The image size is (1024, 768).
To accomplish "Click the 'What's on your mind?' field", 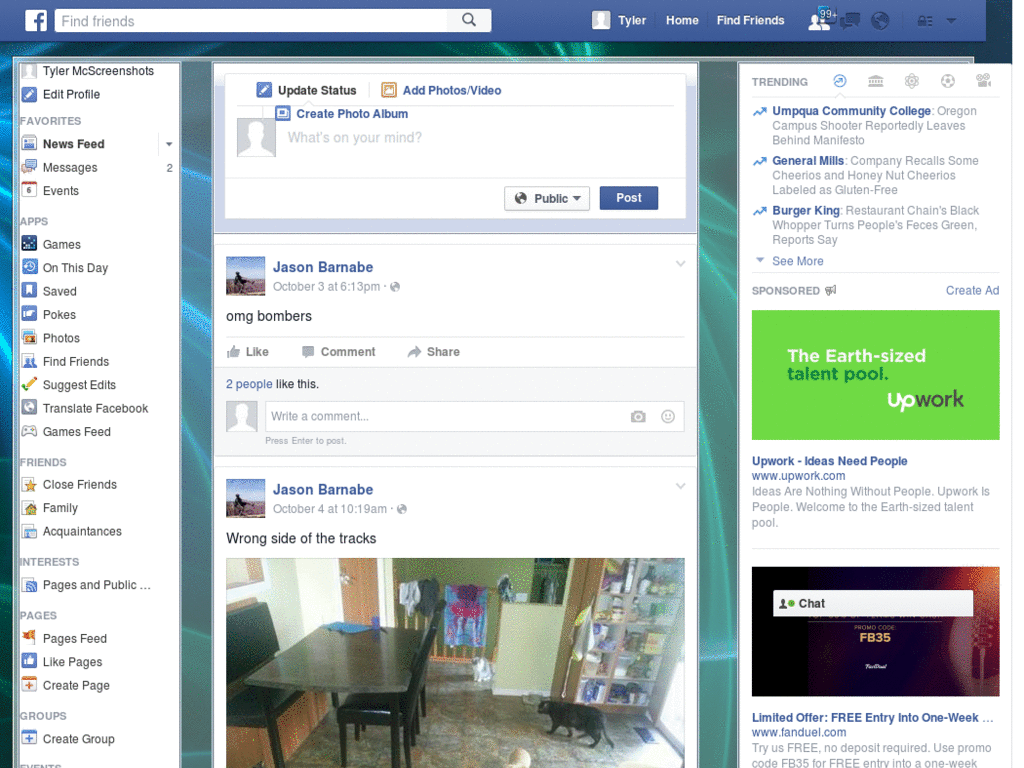I will 480,138.
